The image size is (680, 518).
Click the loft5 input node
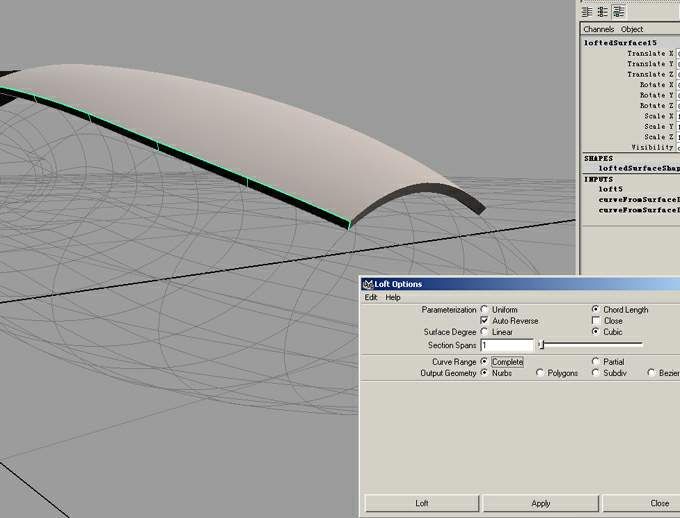tap(611, 189)
